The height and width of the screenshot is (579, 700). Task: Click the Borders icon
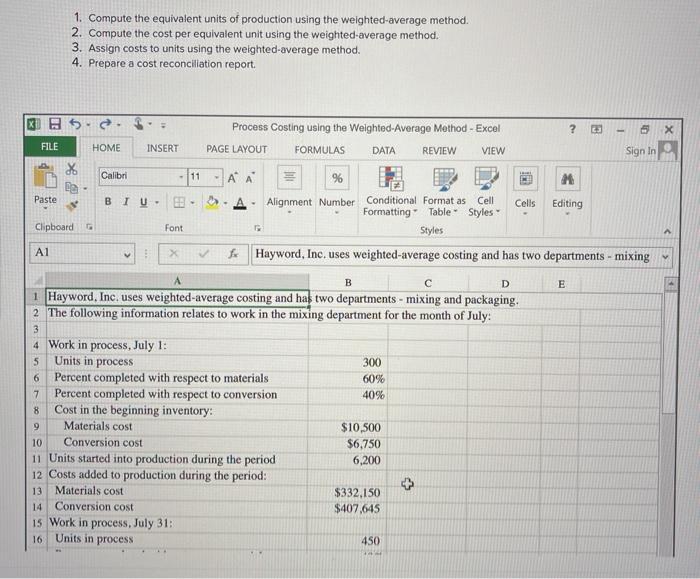click(x=179, y=203)
